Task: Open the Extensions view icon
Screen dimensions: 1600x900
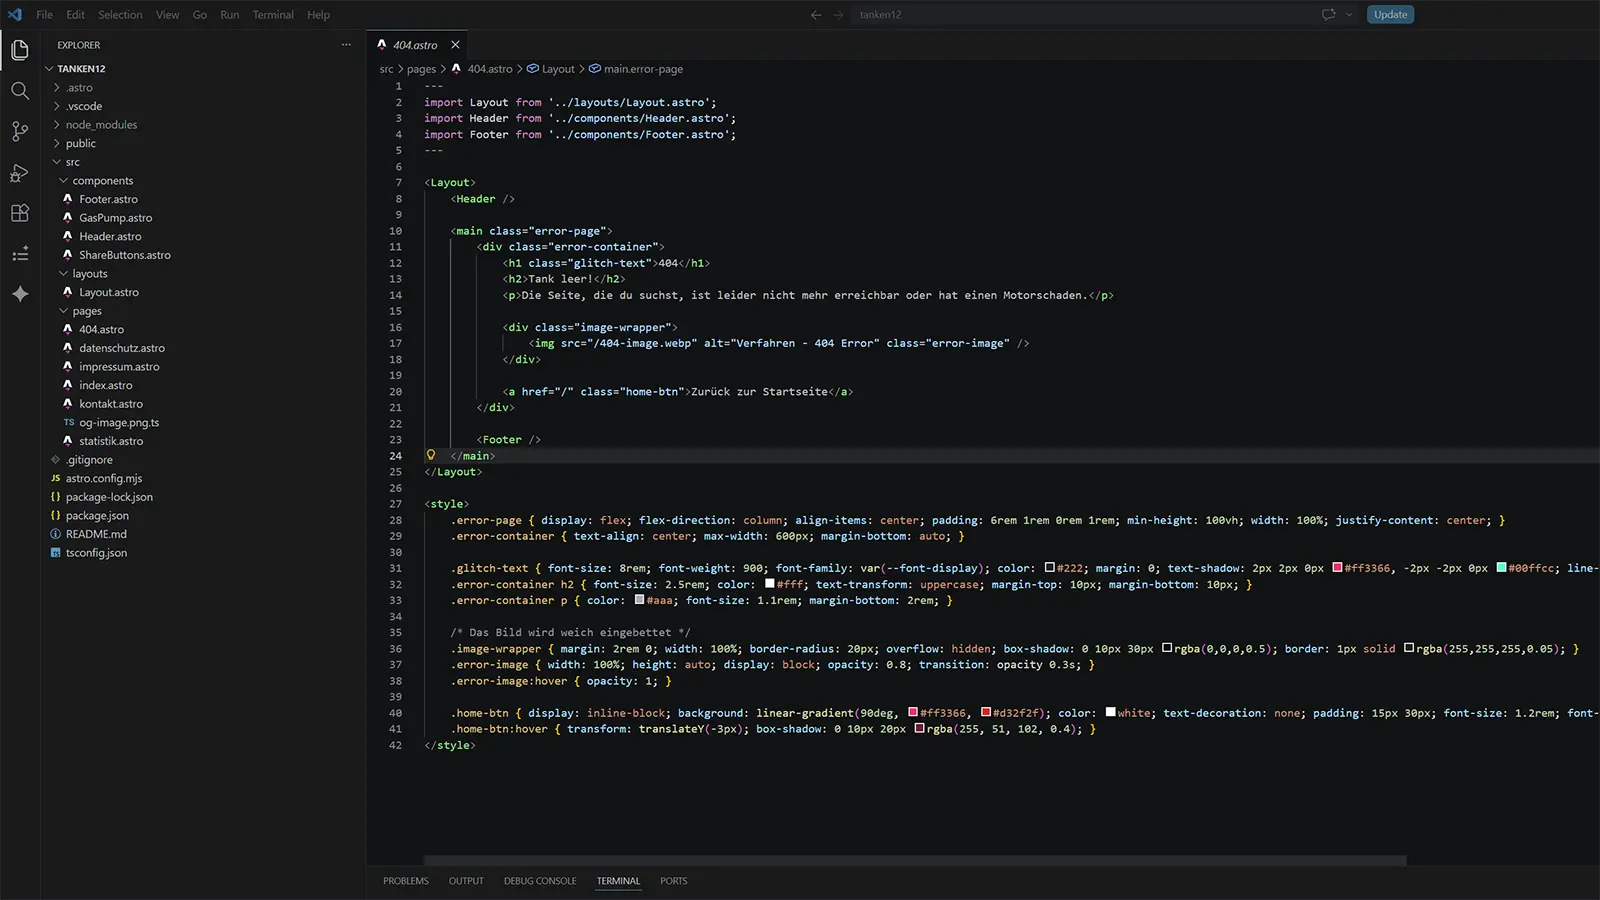Action: pyautogui.click(x=20, y=213)
